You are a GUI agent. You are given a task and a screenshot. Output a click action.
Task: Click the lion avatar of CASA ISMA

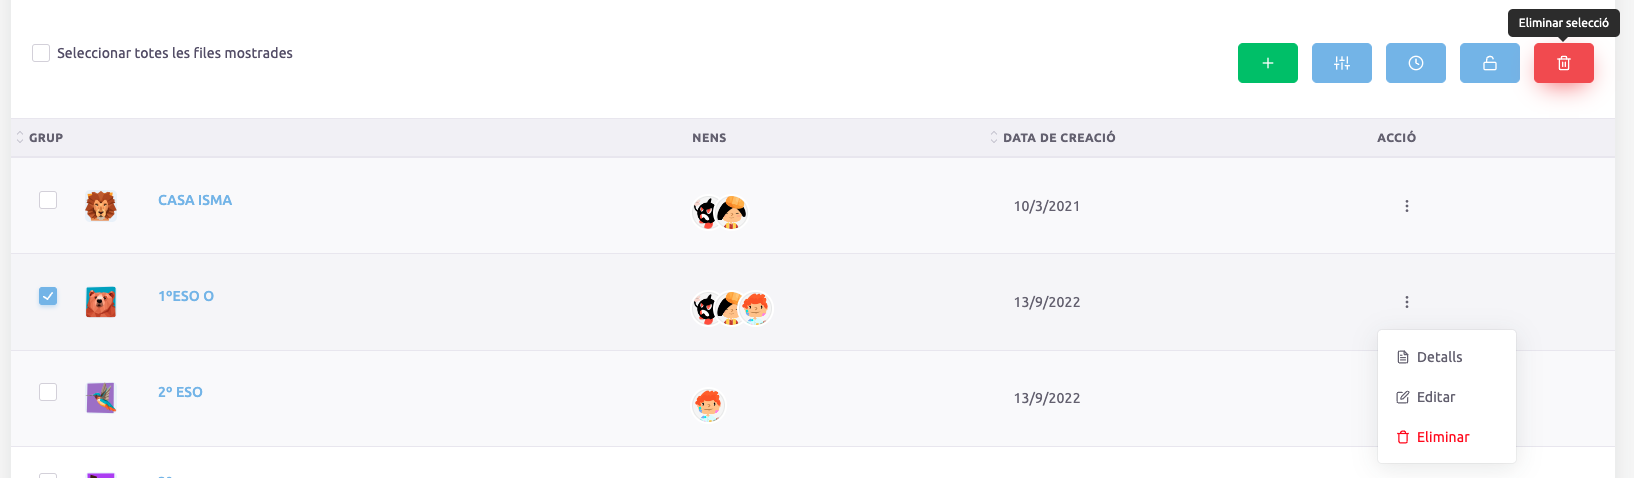[x=101, y=206]
